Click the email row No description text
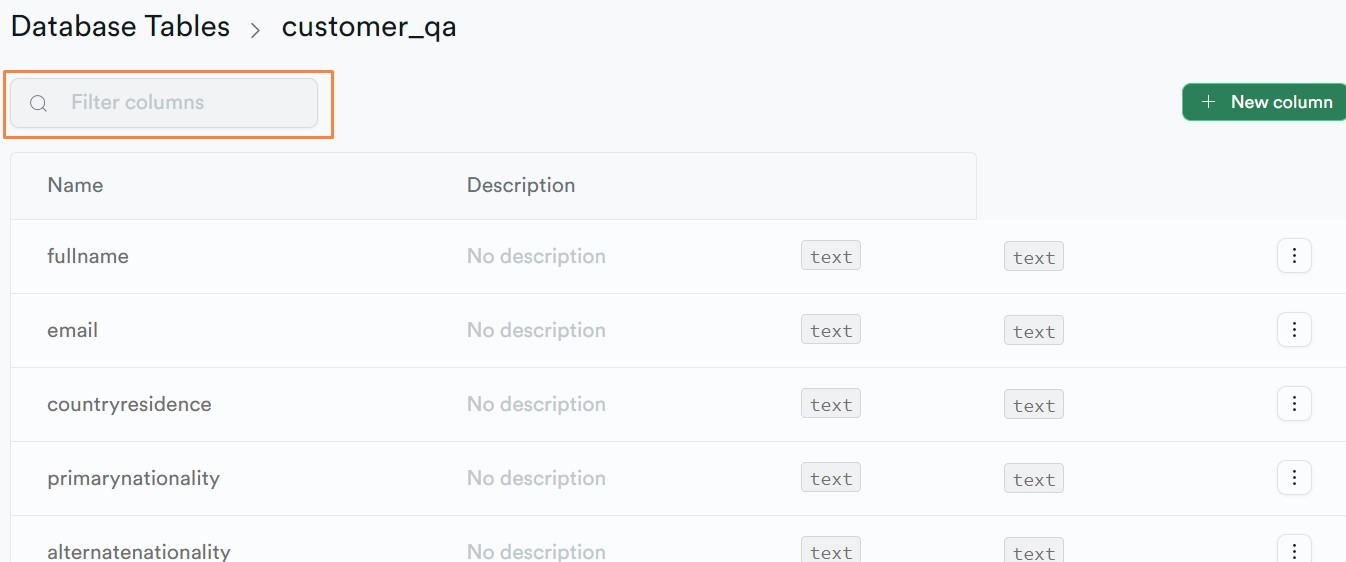This screenshot has width=1346, height=562. coord(536,330)
